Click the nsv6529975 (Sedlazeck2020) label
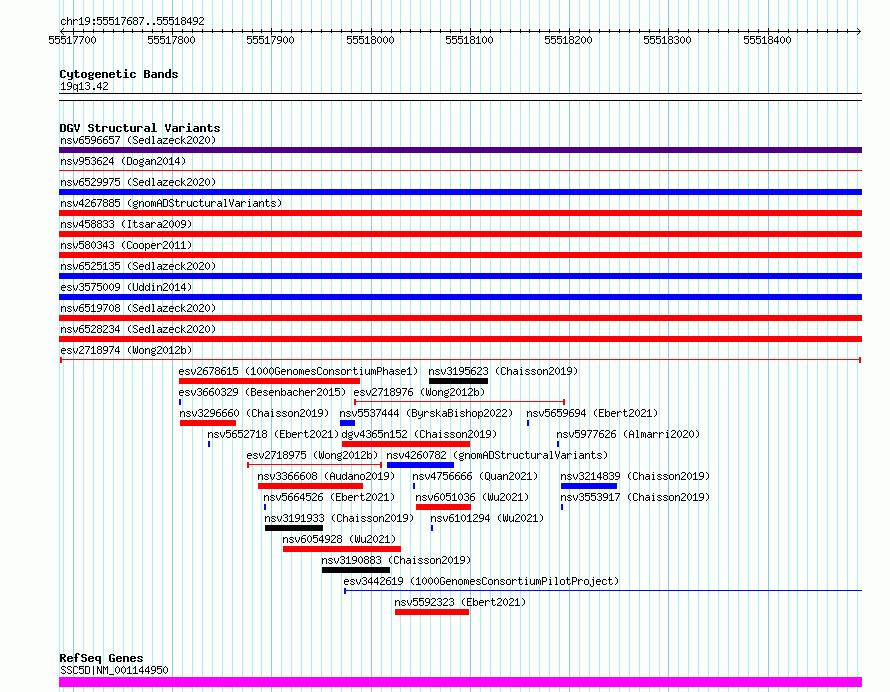890x692 pixels. (x=138, y=182)
